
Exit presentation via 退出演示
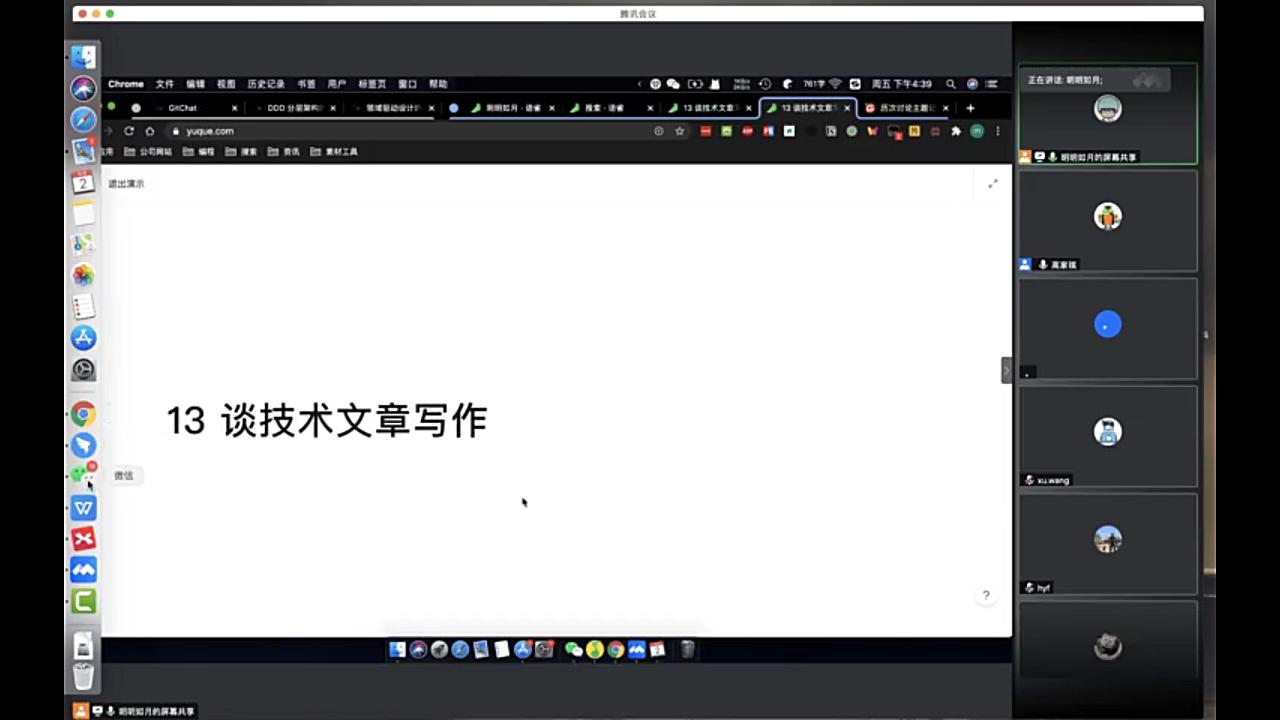pyautogui.click(x=126, y=184)
